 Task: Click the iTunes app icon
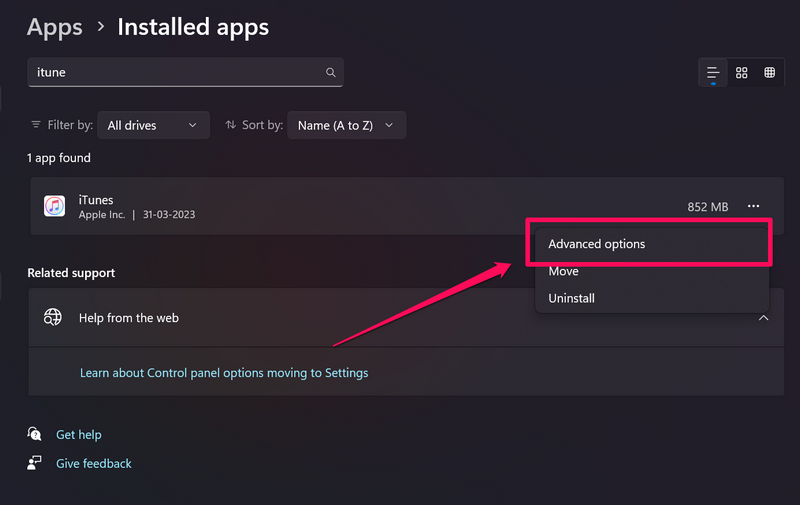[54, 207]
